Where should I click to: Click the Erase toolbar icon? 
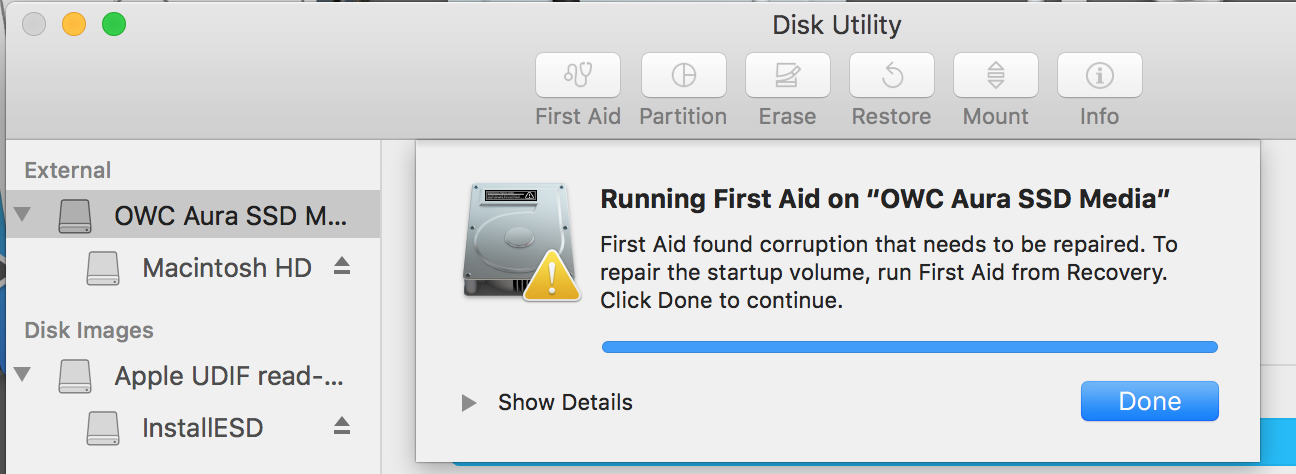point(787,75)
